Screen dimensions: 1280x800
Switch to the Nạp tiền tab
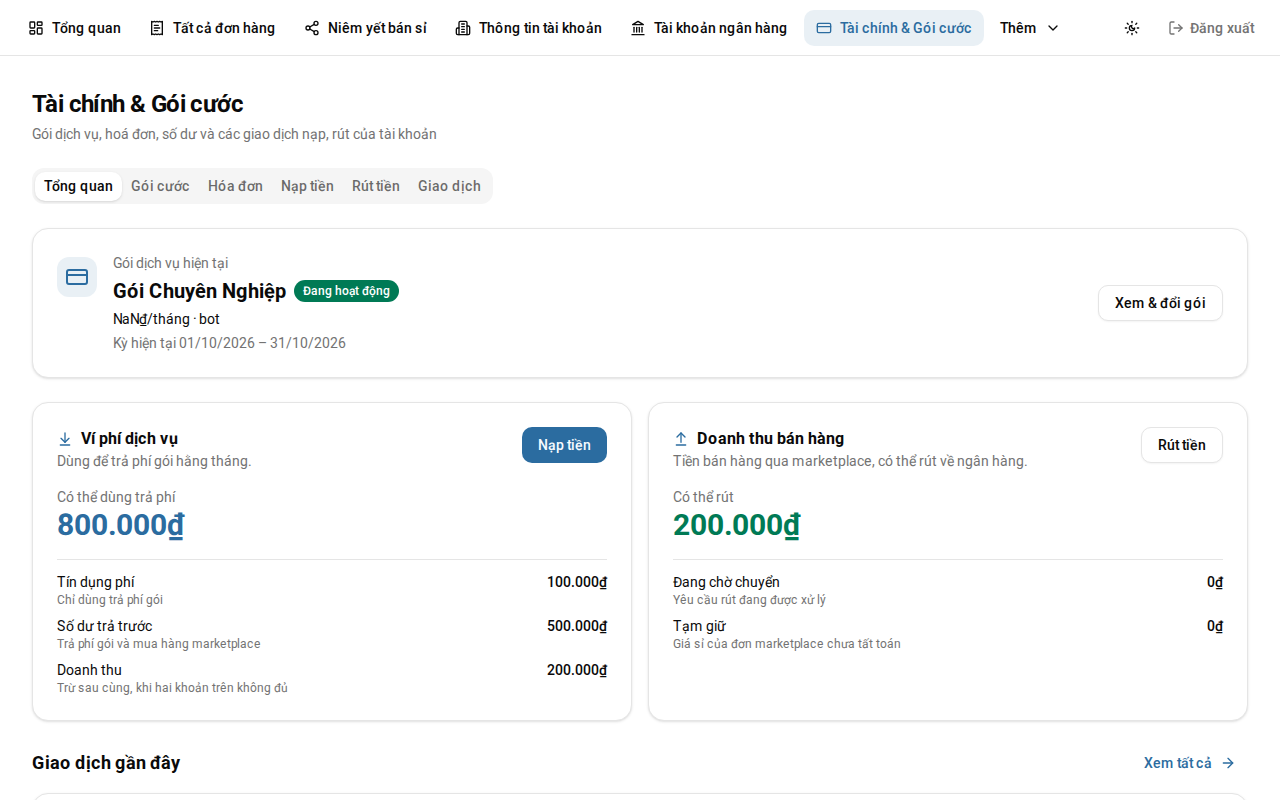[x=307, y=186]
